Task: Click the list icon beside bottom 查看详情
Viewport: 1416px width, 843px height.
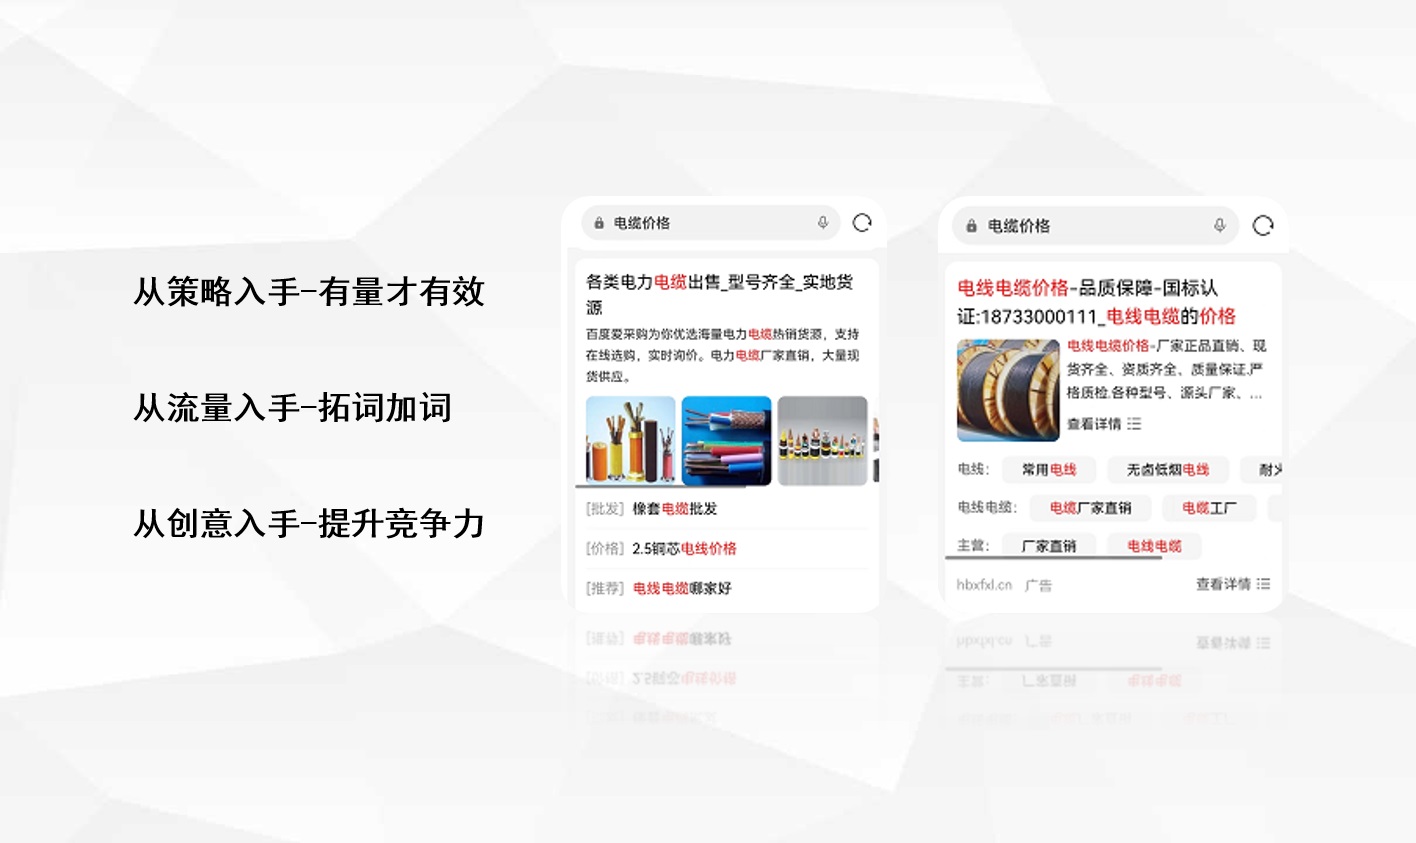Action: click(x=1261, y=584)
